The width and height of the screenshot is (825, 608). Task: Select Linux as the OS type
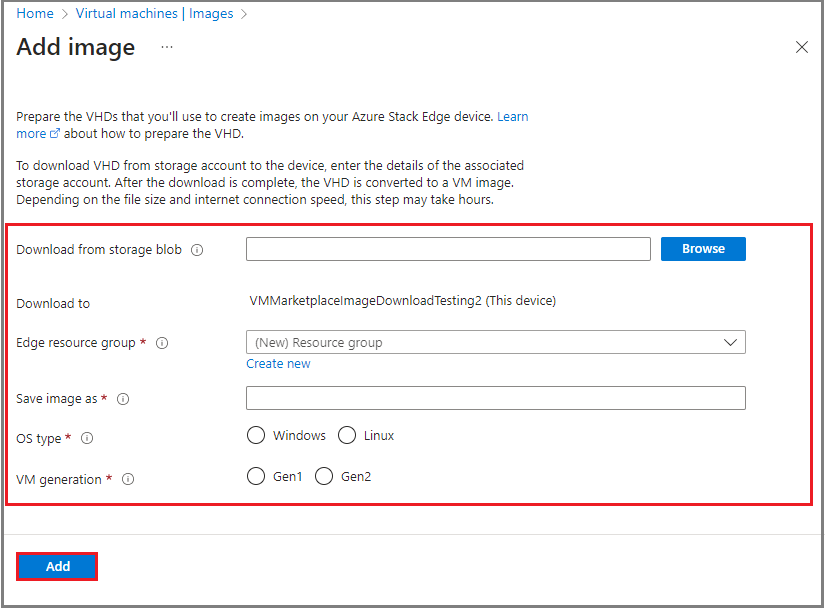point(347,435)
